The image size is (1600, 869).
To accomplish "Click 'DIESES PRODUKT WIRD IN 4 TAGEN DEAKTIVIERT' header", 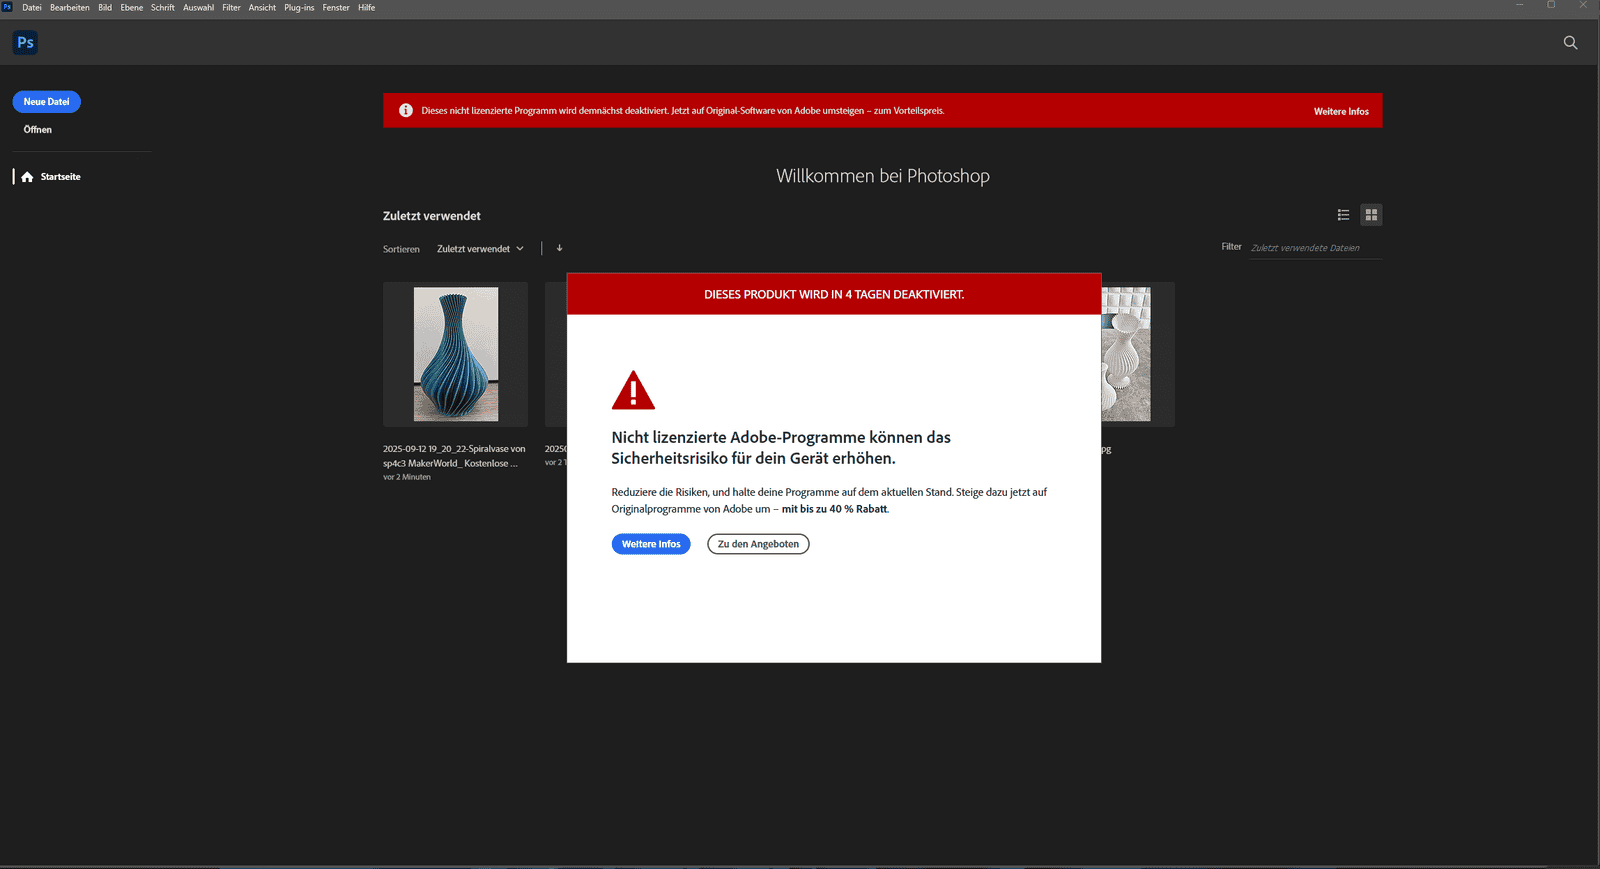I will [x=834, y=295].
